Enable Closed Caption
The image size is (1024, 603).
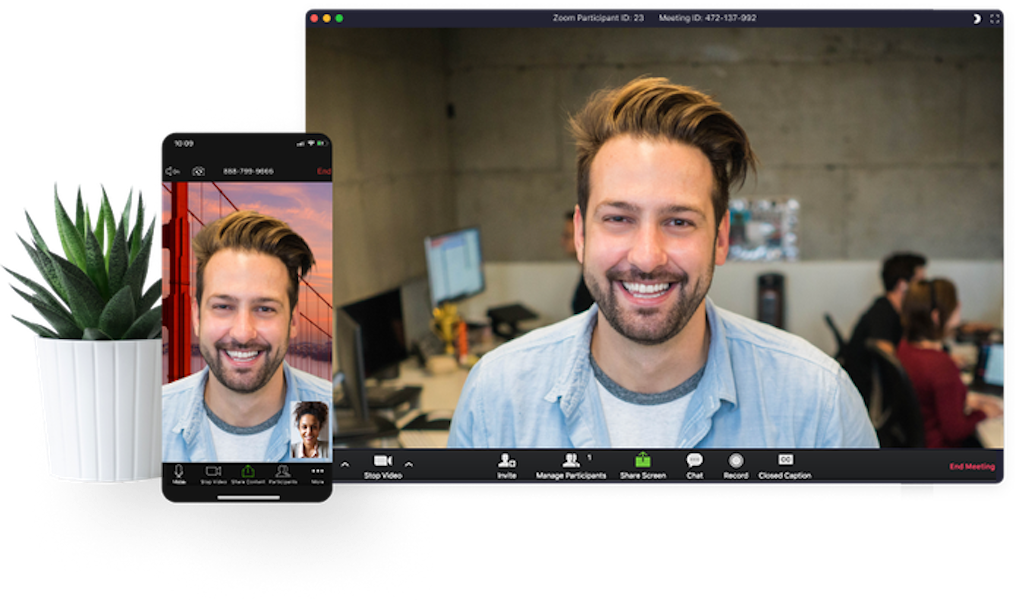click(784, 461)
